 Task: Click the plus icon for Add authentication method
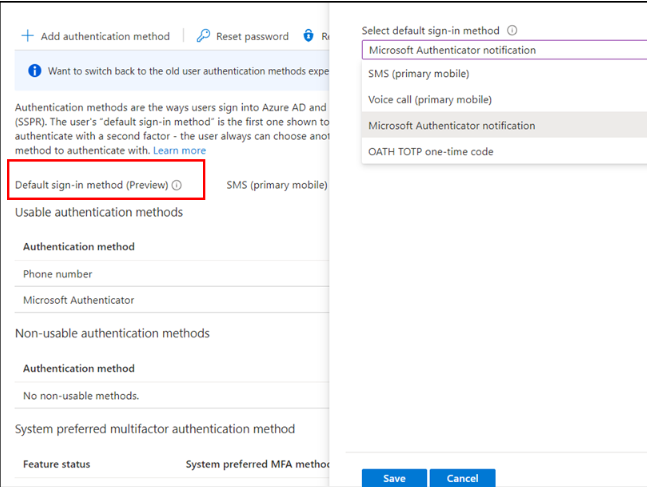[x=28, y=36]
